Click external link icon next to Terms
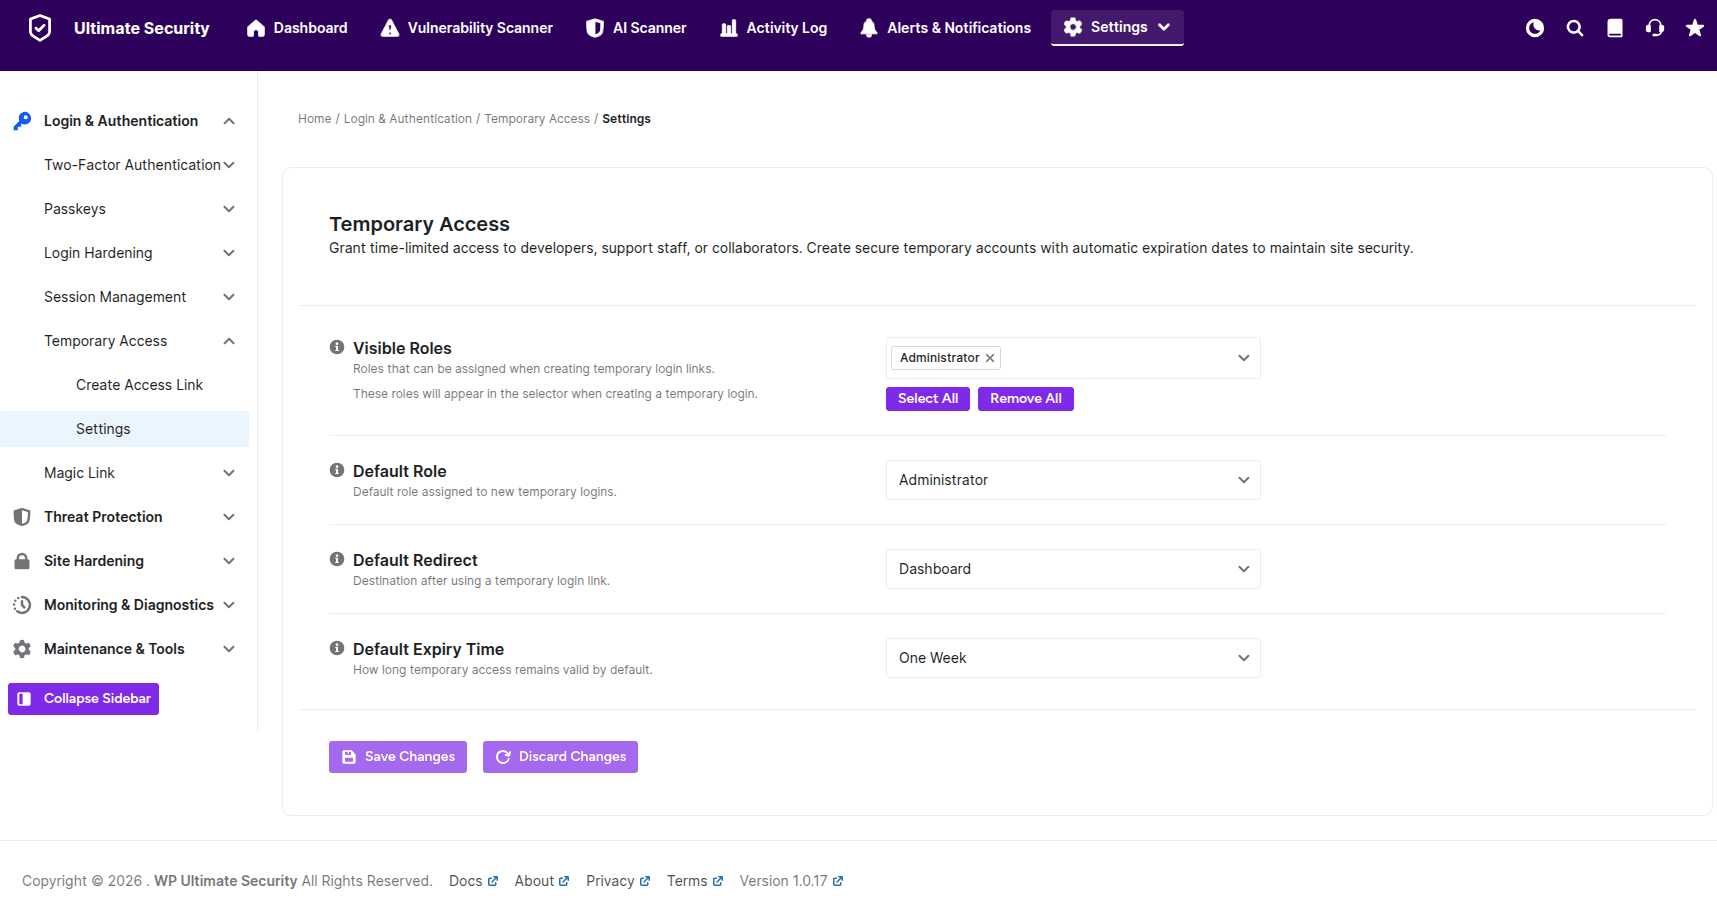1717x904 pixels. pyautogui.click(x=718, y=881)
